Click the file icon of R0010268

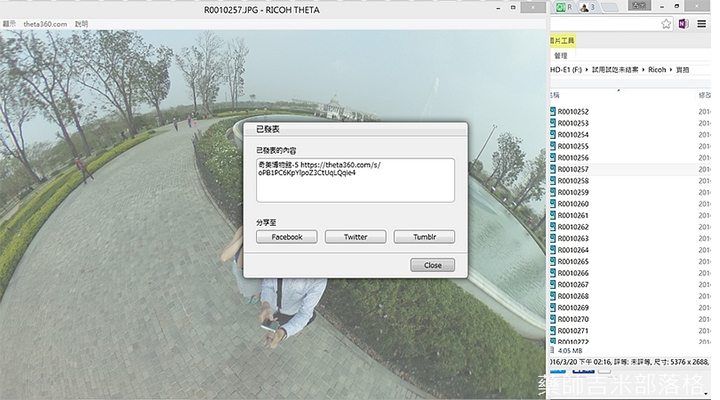[553, 296]
